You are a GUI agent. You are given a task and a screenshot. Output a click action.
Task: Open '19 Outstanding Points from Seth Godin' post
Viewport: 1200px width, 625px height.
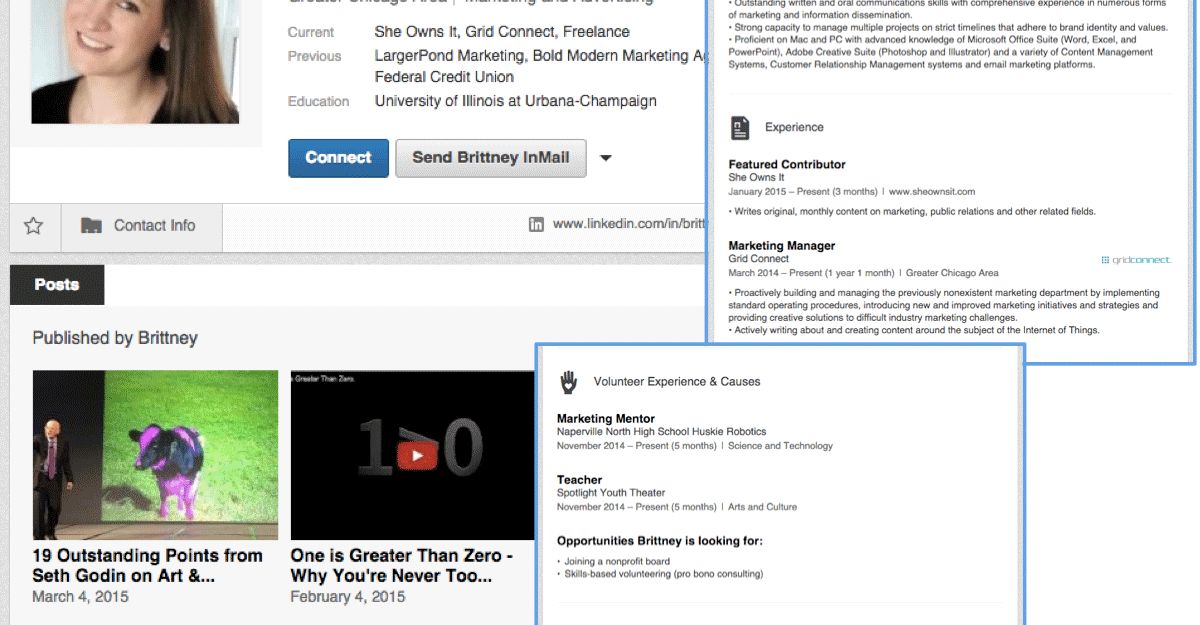tap(147, 566)
